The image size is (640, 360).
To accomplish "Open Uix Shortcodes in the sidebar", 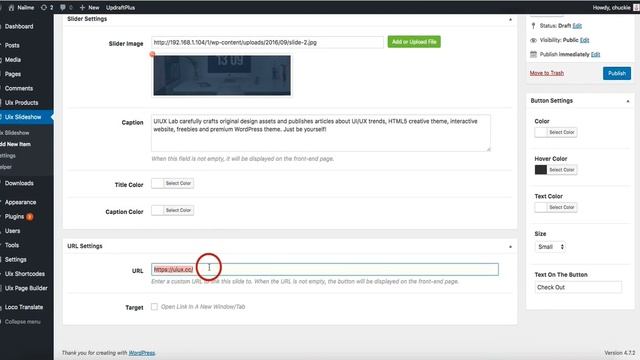I will click(24, 274).
